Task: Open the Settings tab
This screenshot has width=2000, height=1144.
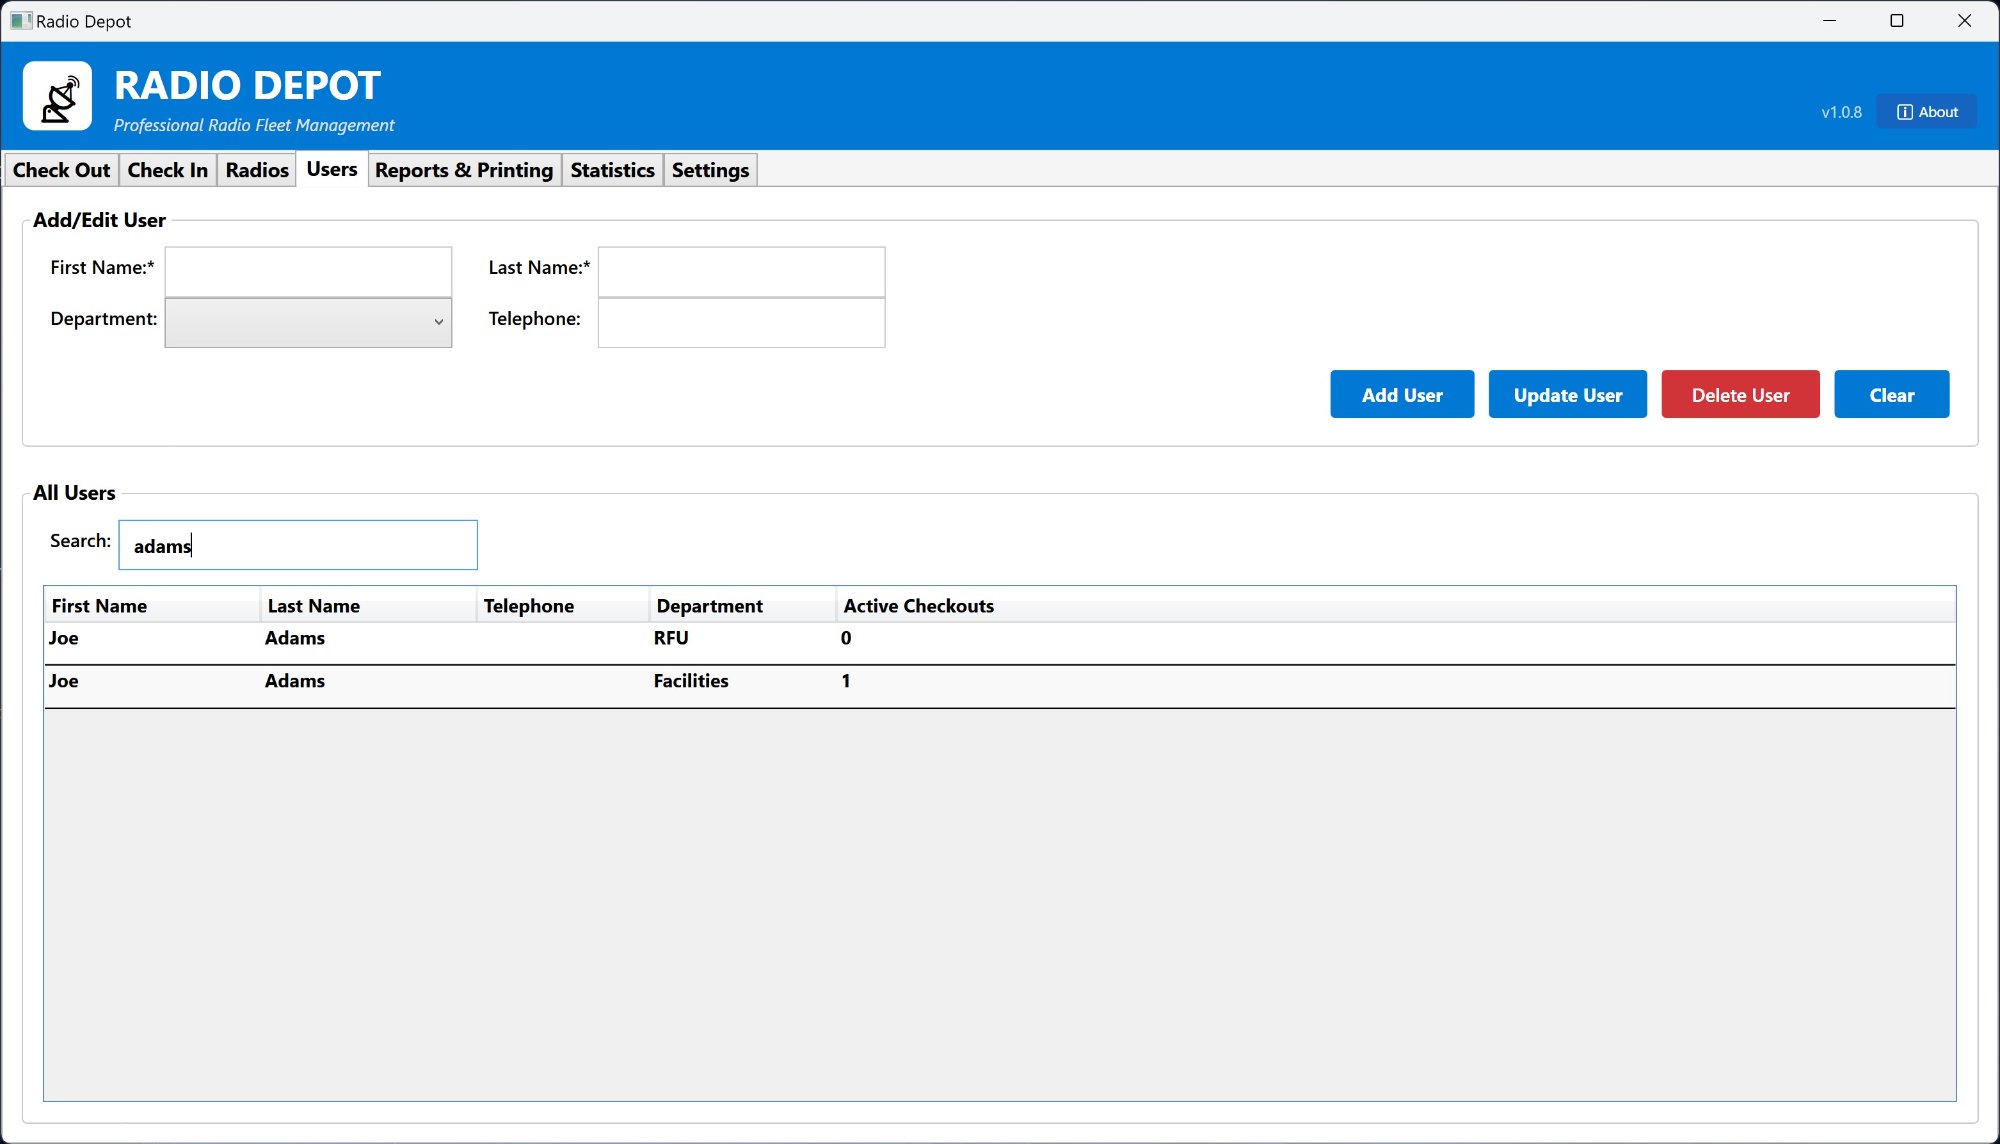Action: [x=710, y=170]
